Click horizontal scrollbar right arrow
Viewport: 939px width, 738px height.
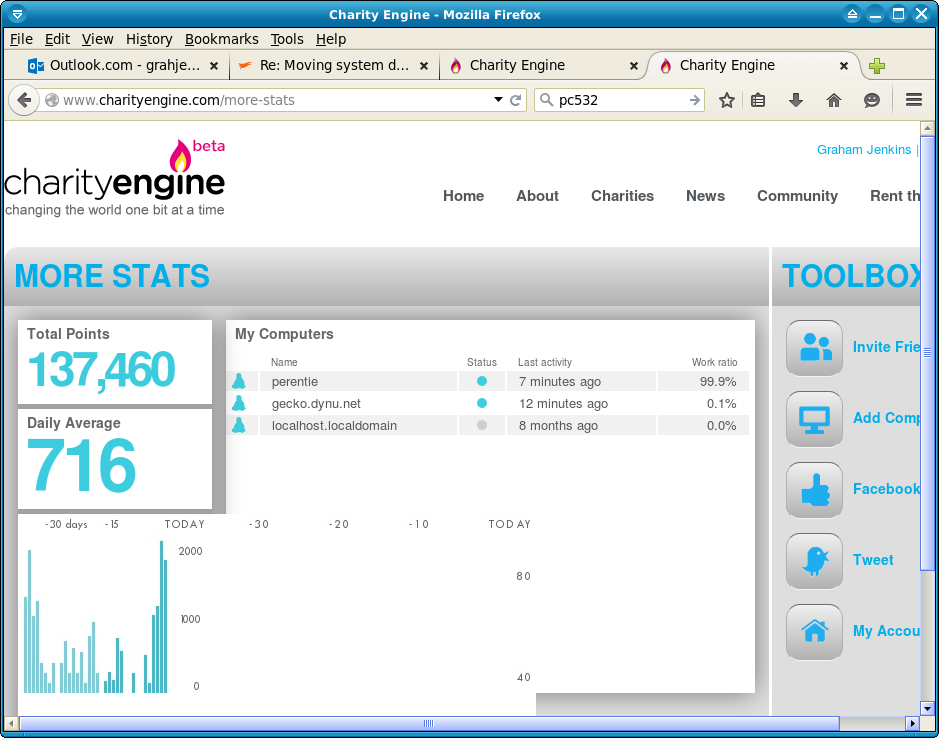point(913,723)
